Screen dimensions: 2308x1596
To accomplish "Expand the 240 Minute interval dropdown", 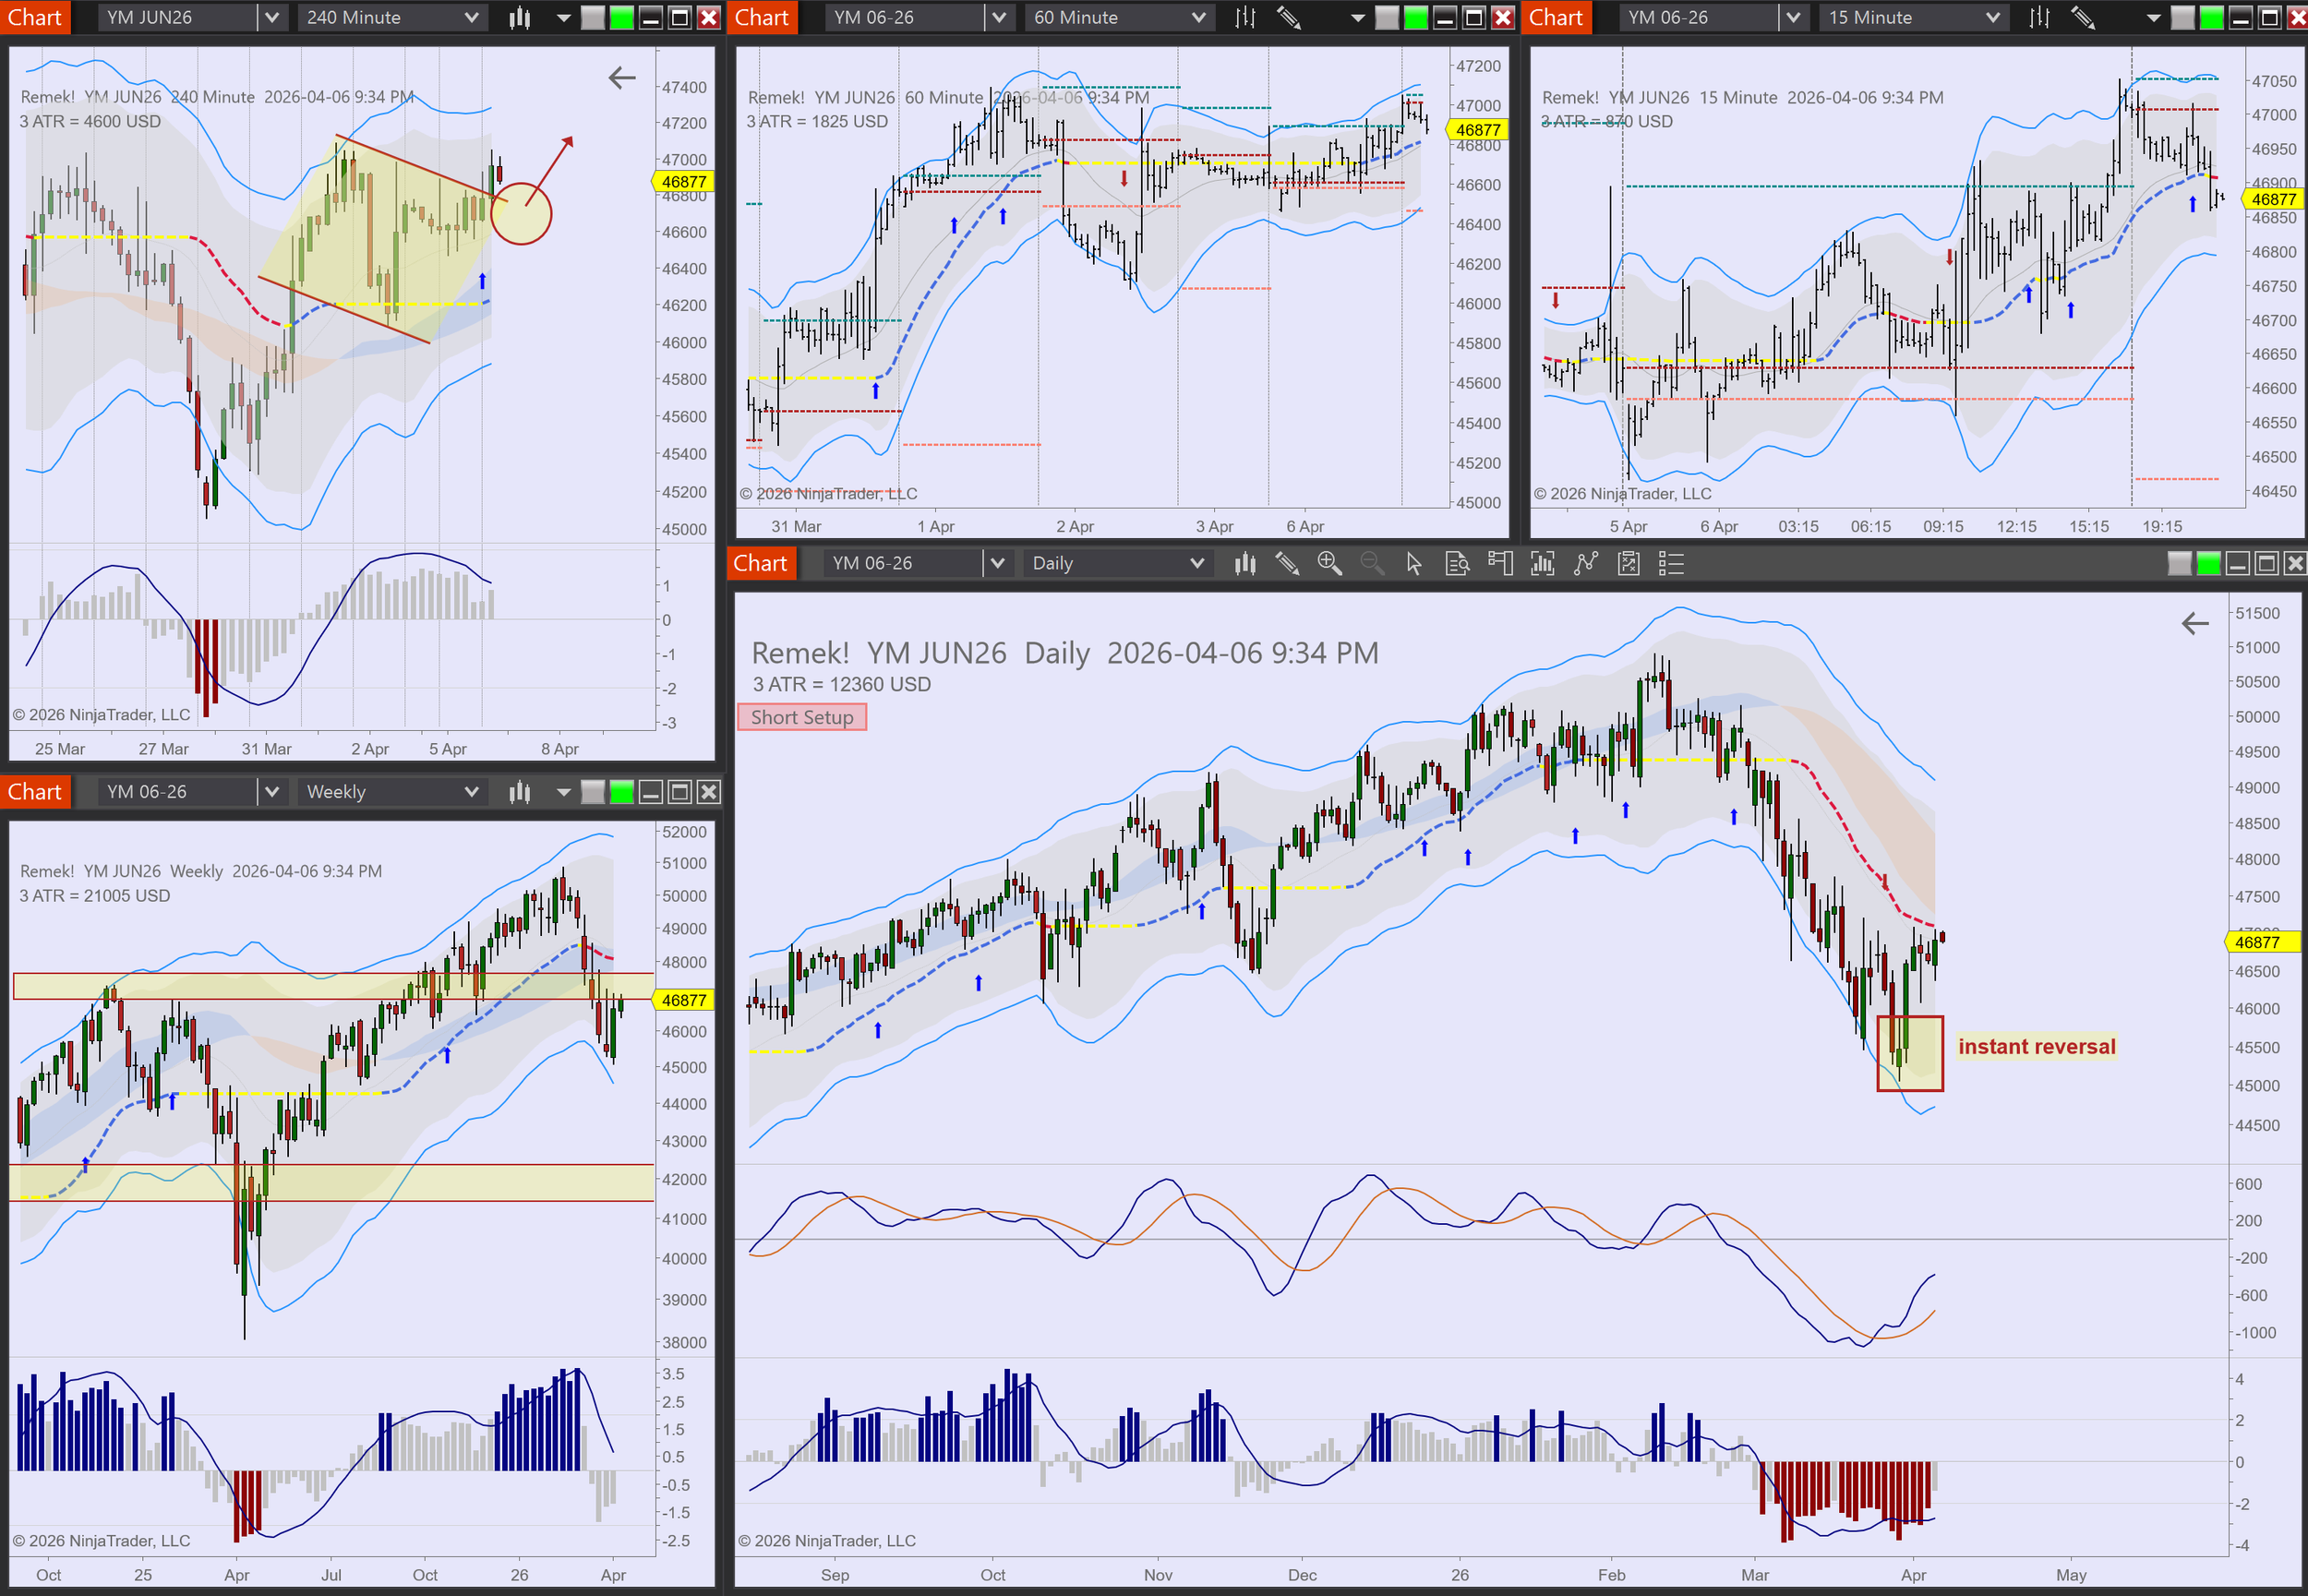I will 471,17.
